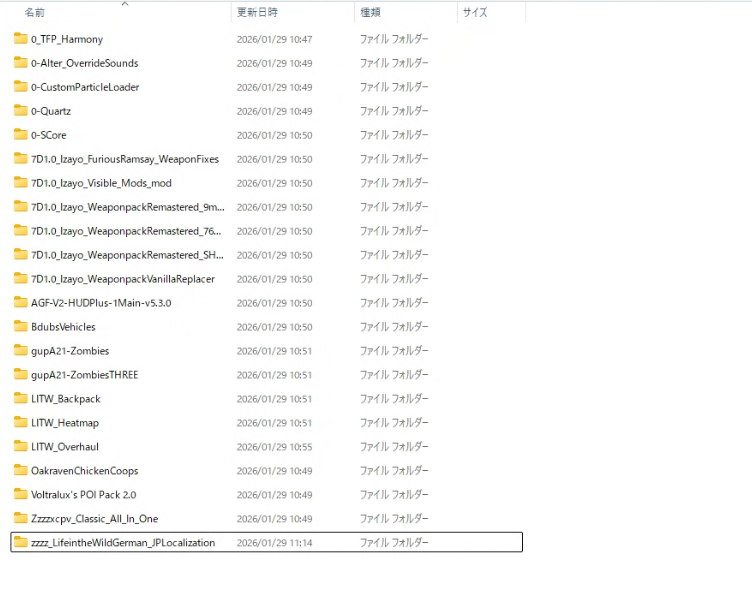Click the 0-SCore folder icon

[x=21, y=135]
